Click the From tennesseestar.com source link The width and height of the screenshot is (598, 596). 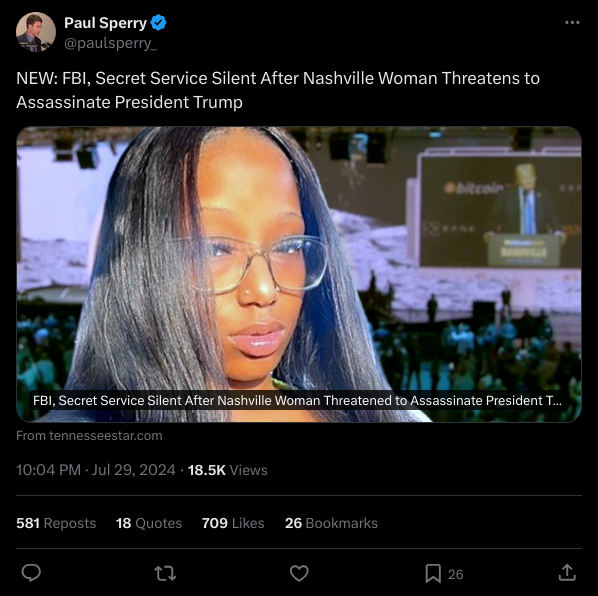89,435
